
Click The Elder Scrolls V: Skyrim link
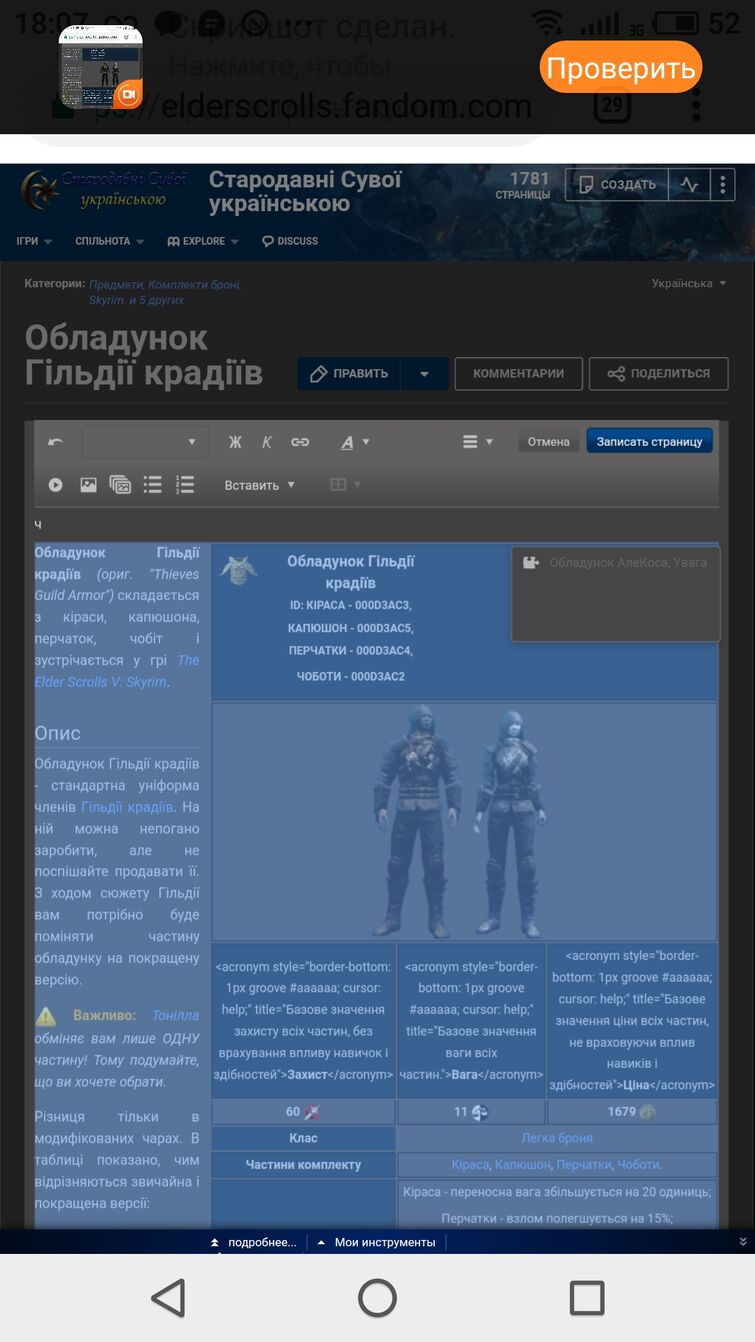[x=117, y=671]
